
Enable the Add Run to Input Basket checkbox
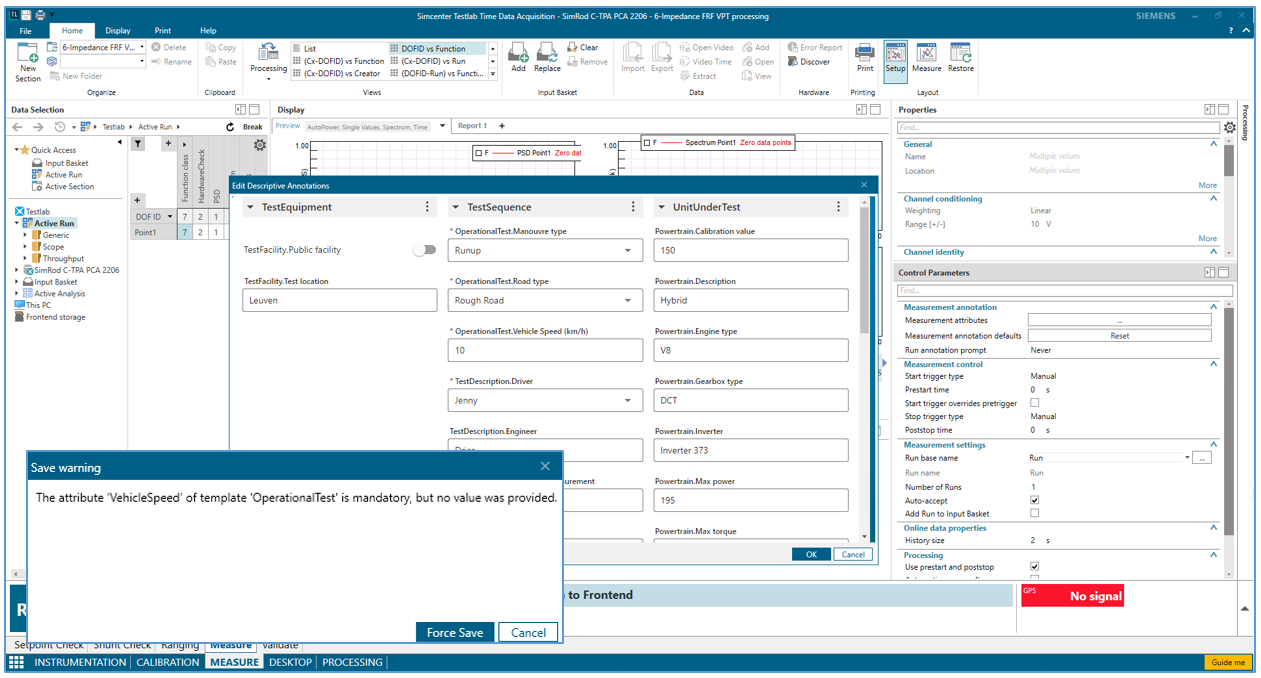(x=1036, y=513)
